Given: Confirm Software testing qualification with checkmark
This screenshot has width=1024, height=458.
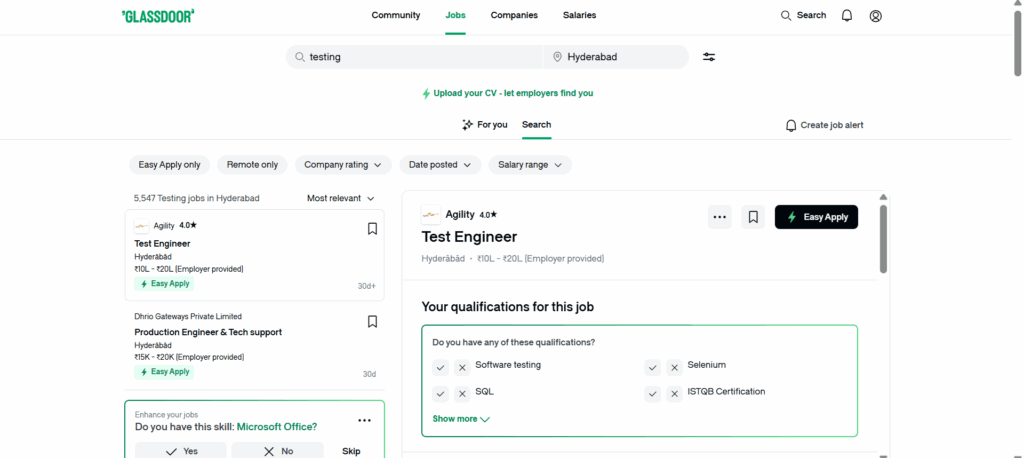Looking at the screenshot, I should tap(441, 367).
